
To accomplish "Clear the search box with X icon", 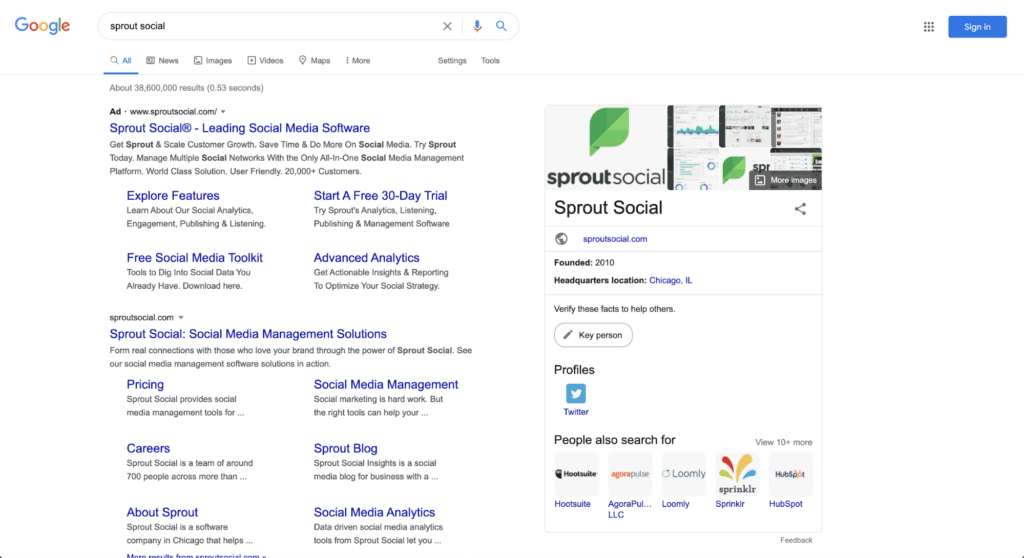I will coord(447,26).
